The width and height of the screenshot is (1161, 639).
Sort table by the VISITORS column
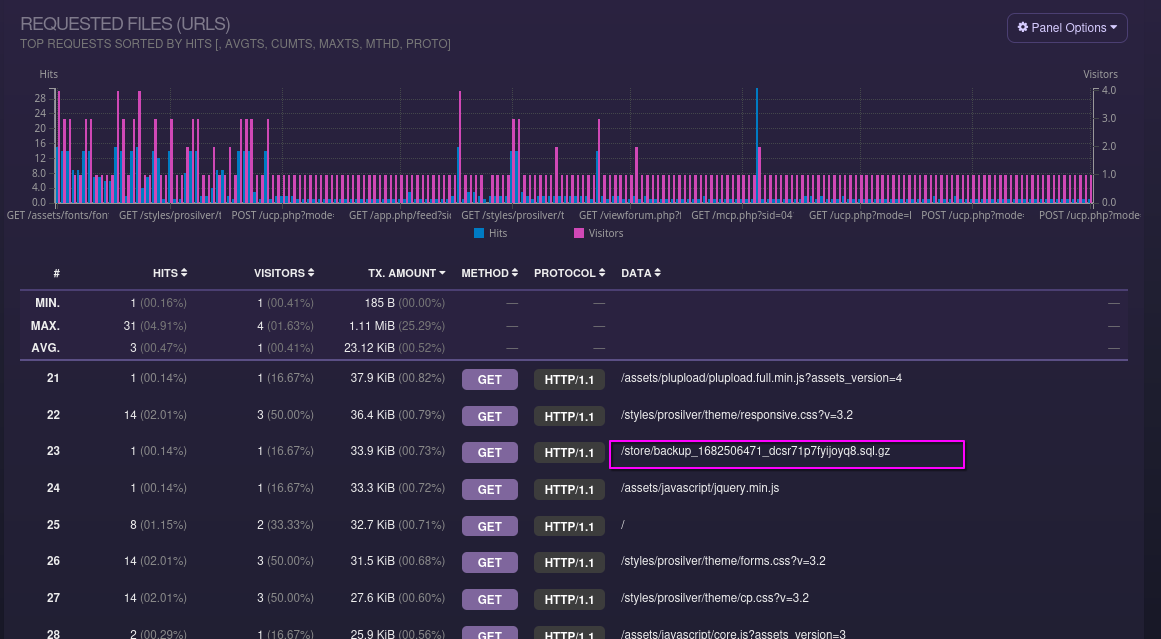284,273
